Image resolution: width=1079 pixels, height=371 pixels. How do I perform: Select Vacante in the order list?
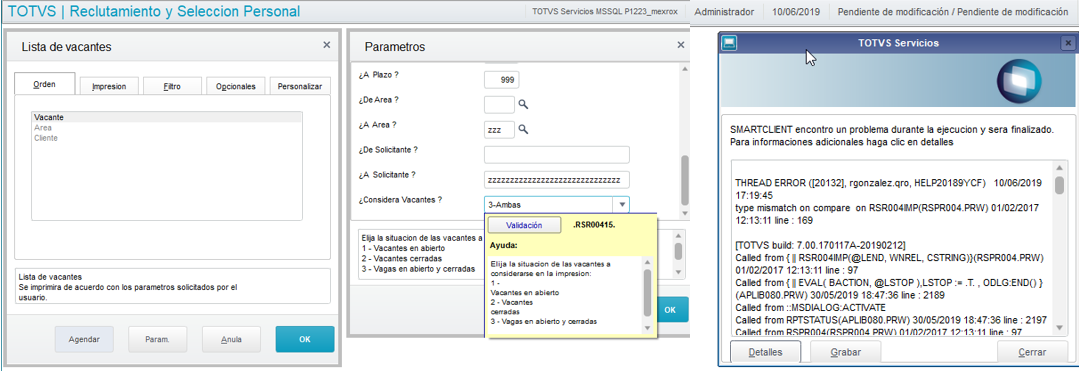pyautogui.click(x=167, y=118)
